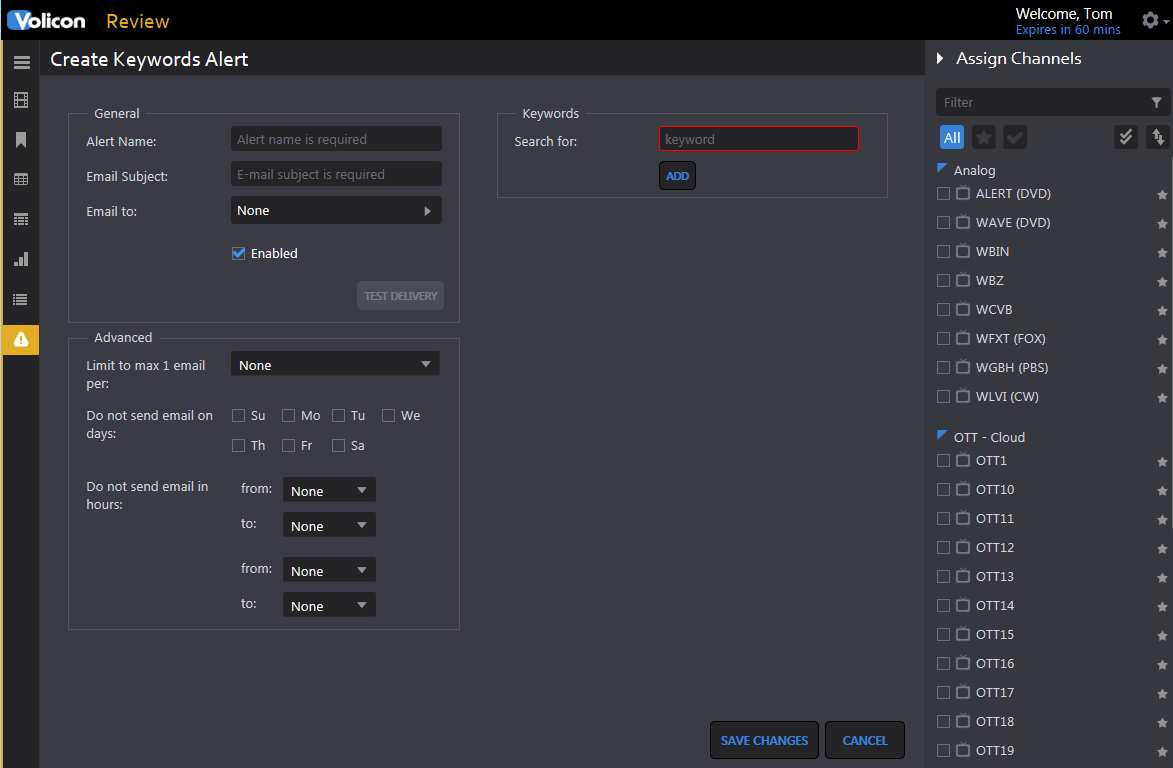Open the hamburger menu in sidebar
The height and width of the screenshot is (768, 1173).
click(22, 62)
